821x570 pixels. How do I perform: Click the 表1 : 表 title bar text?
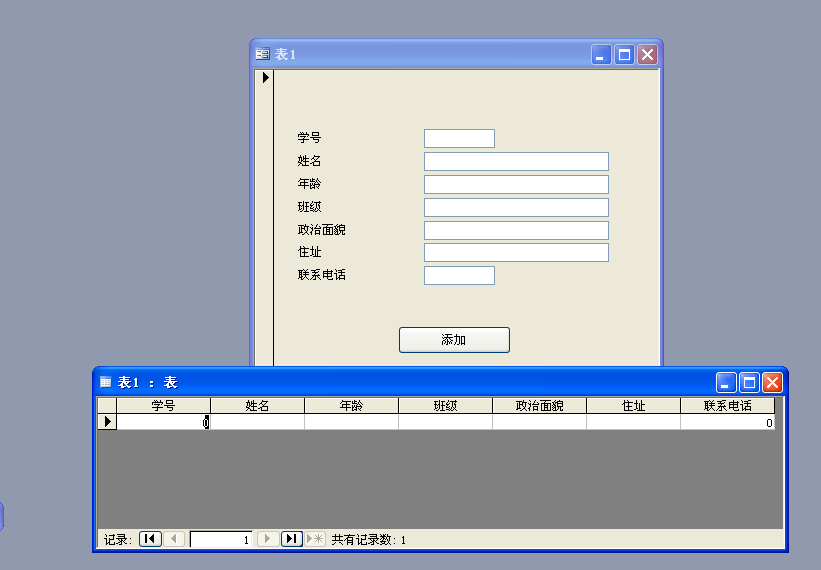coord(147,383)
